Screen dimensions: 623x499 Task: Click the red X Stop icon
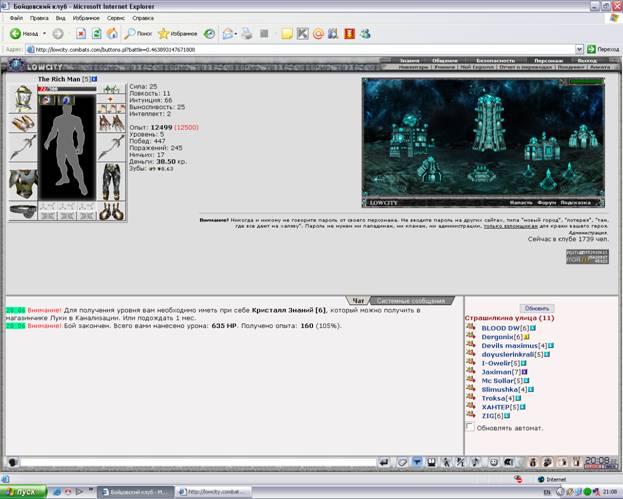coord(81,34)
